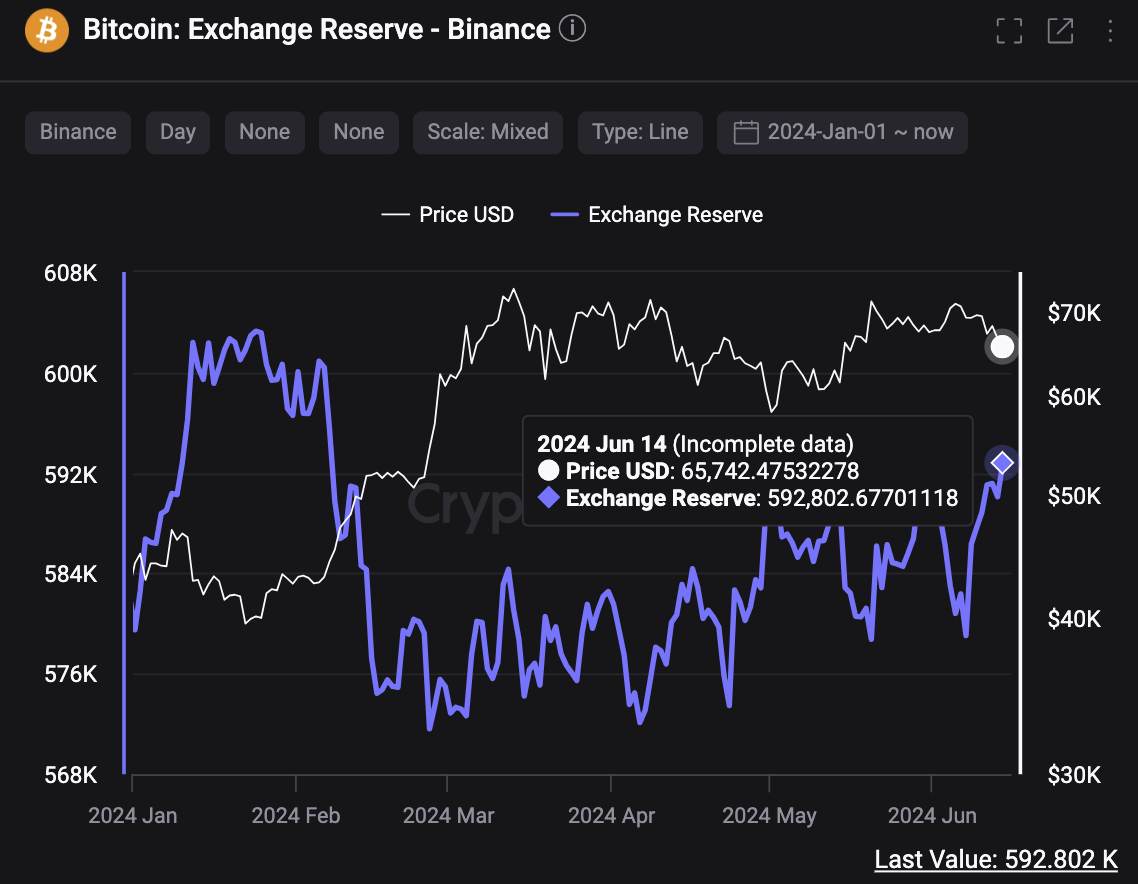Viewport: 1138px width, 884px height.
Task: Expand chart to fullscreen view
Action: click(1009, 31)
